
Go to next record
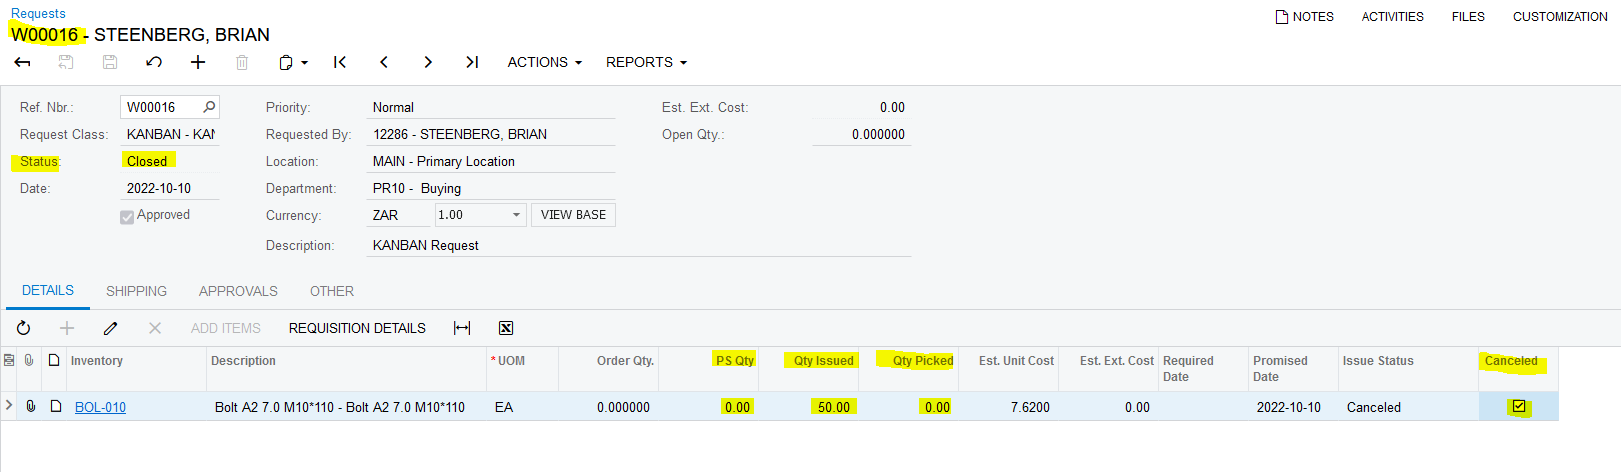tap(428, 62)
